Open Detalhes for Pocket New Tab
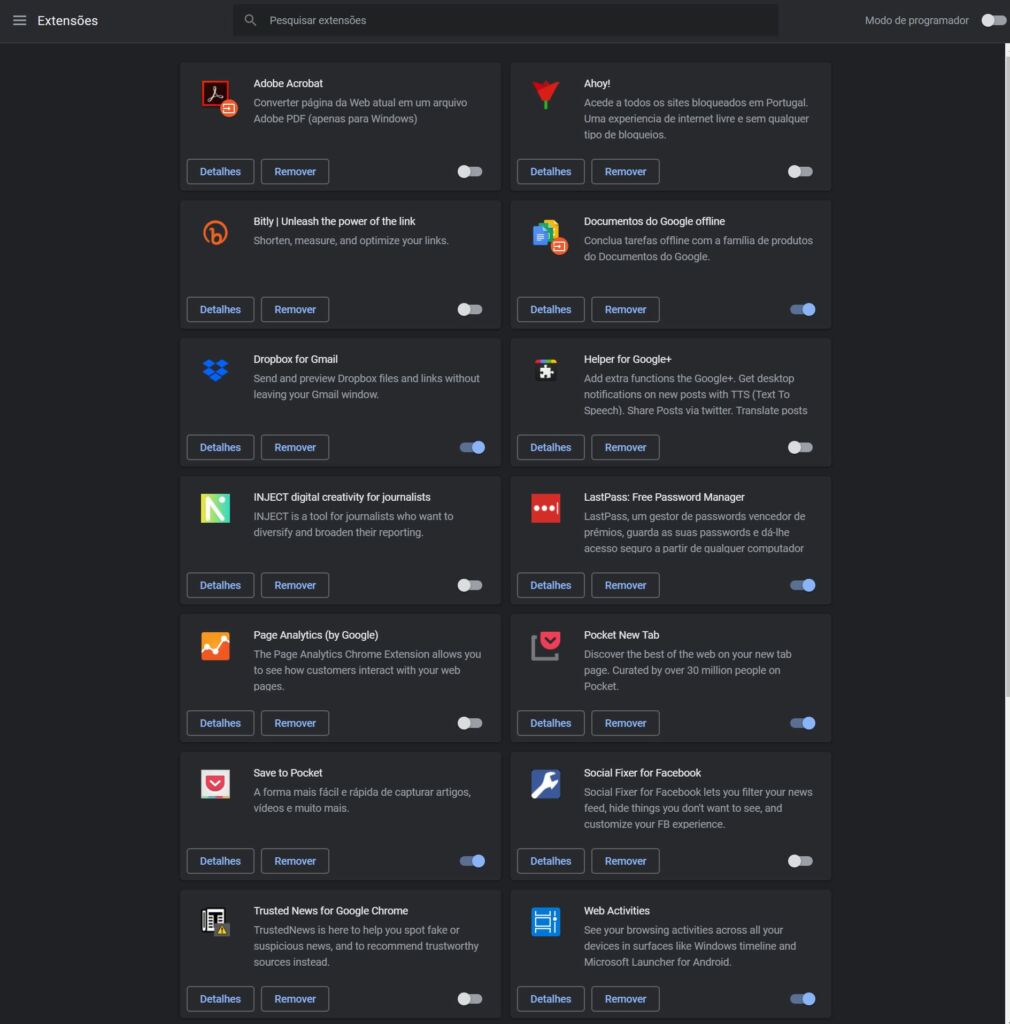This screenshot has width=1010, height=1024. tap(550, 723)
